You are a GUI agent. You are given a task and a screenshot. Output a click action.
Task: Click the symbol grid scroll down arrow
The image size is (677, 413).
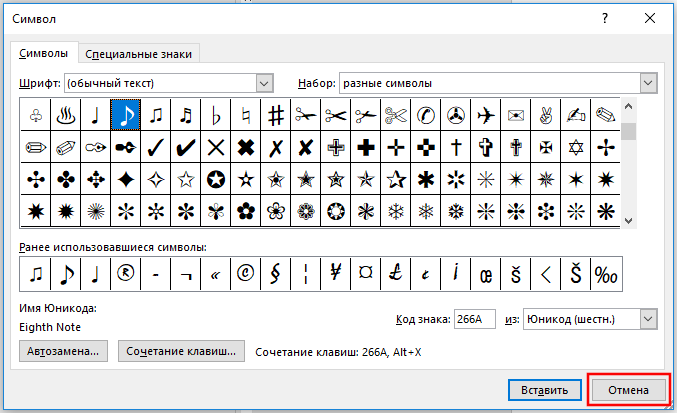click(628, 221)
